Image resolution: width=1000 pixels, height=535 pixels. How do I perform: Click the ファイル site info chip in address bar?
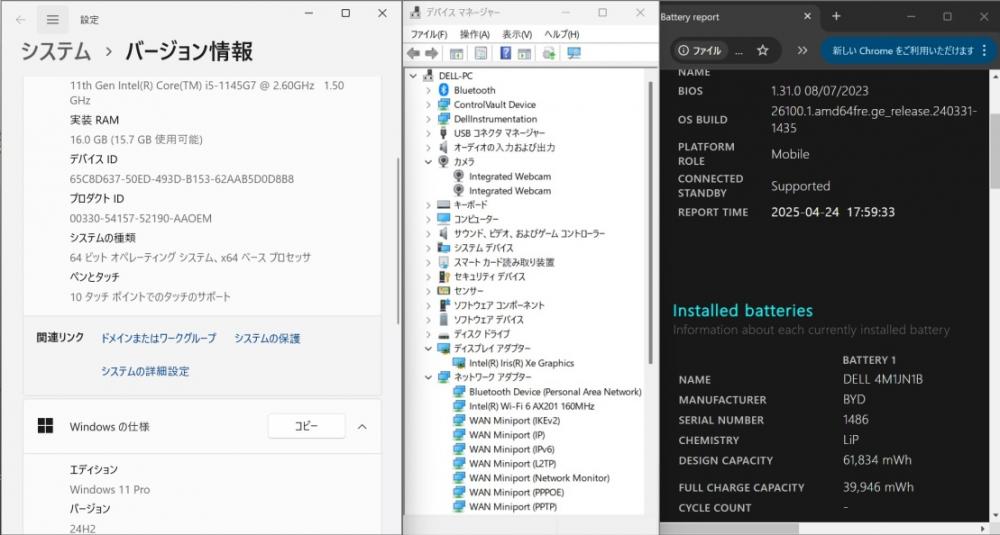click(700, 50)
